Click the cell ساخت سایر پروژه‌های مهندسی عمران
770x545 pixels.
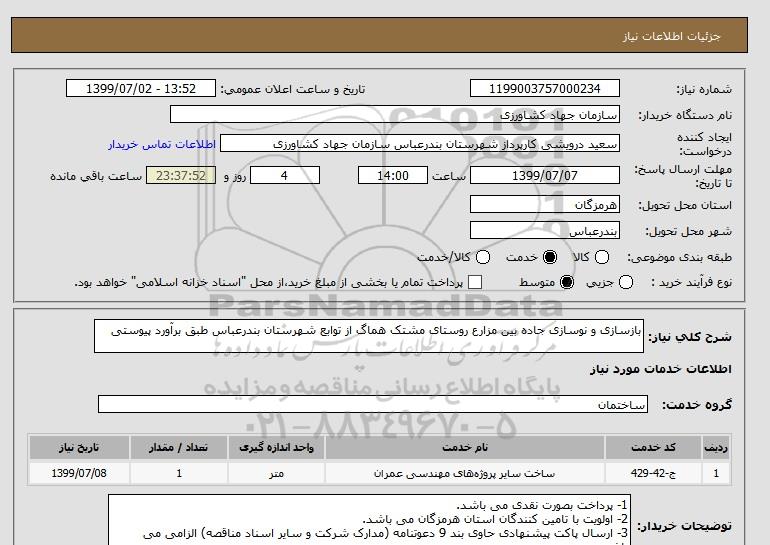(x=465, y=473)
